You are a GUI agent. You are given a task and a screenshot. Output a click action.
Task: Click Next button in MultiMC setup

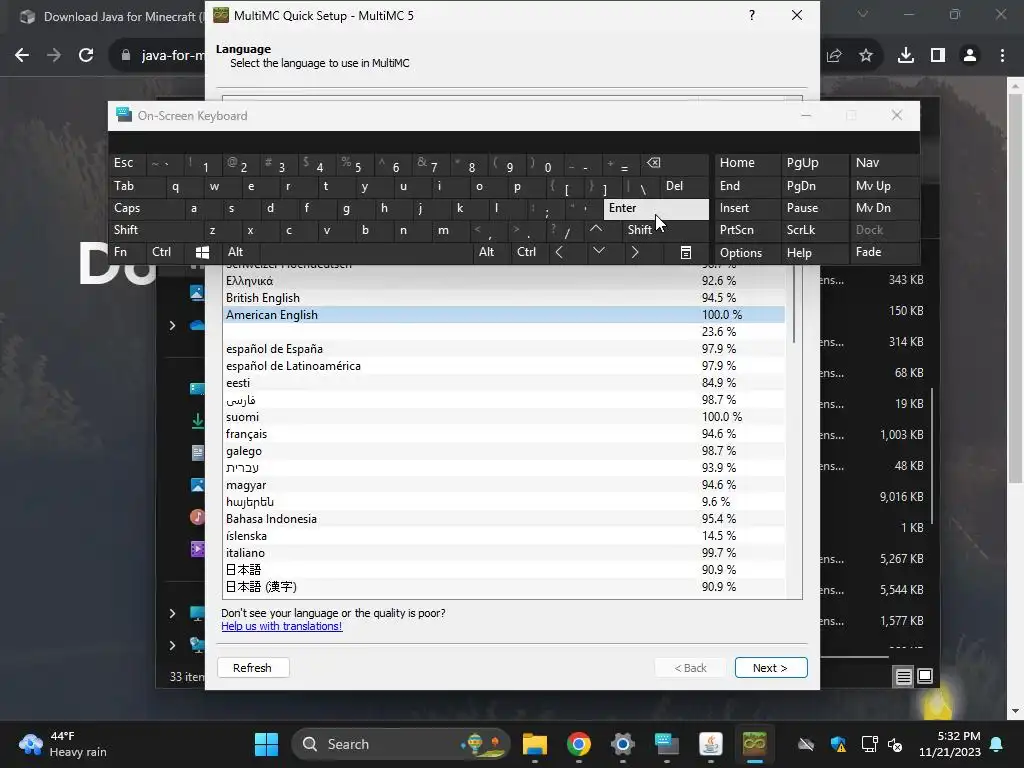coord(771,667)
